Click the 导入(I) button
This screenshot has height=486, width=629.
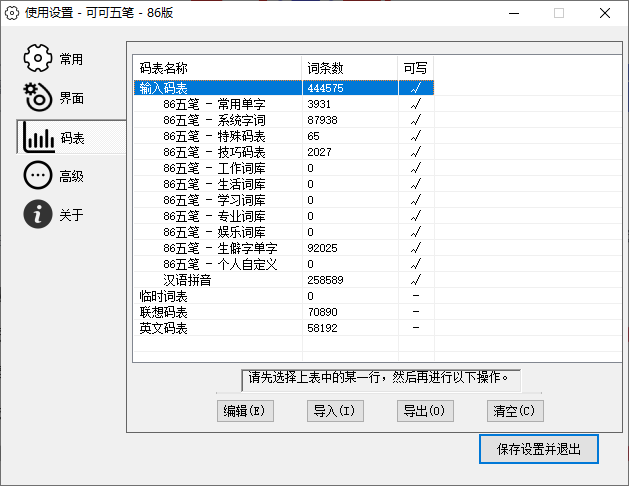point(335,411)
